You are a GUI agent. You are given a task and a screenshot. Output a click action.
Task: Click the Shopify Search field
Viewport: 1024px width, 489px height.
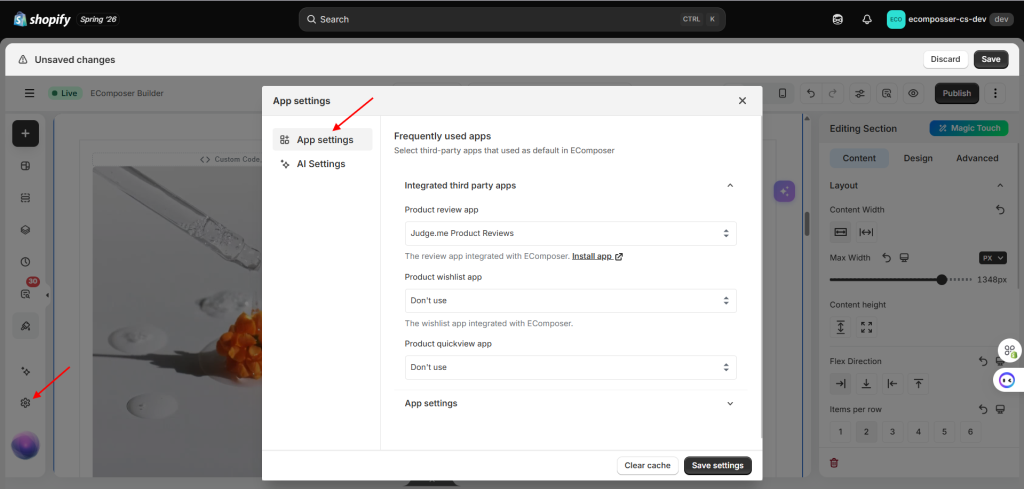pyautogui.click(x=512, y=20)
